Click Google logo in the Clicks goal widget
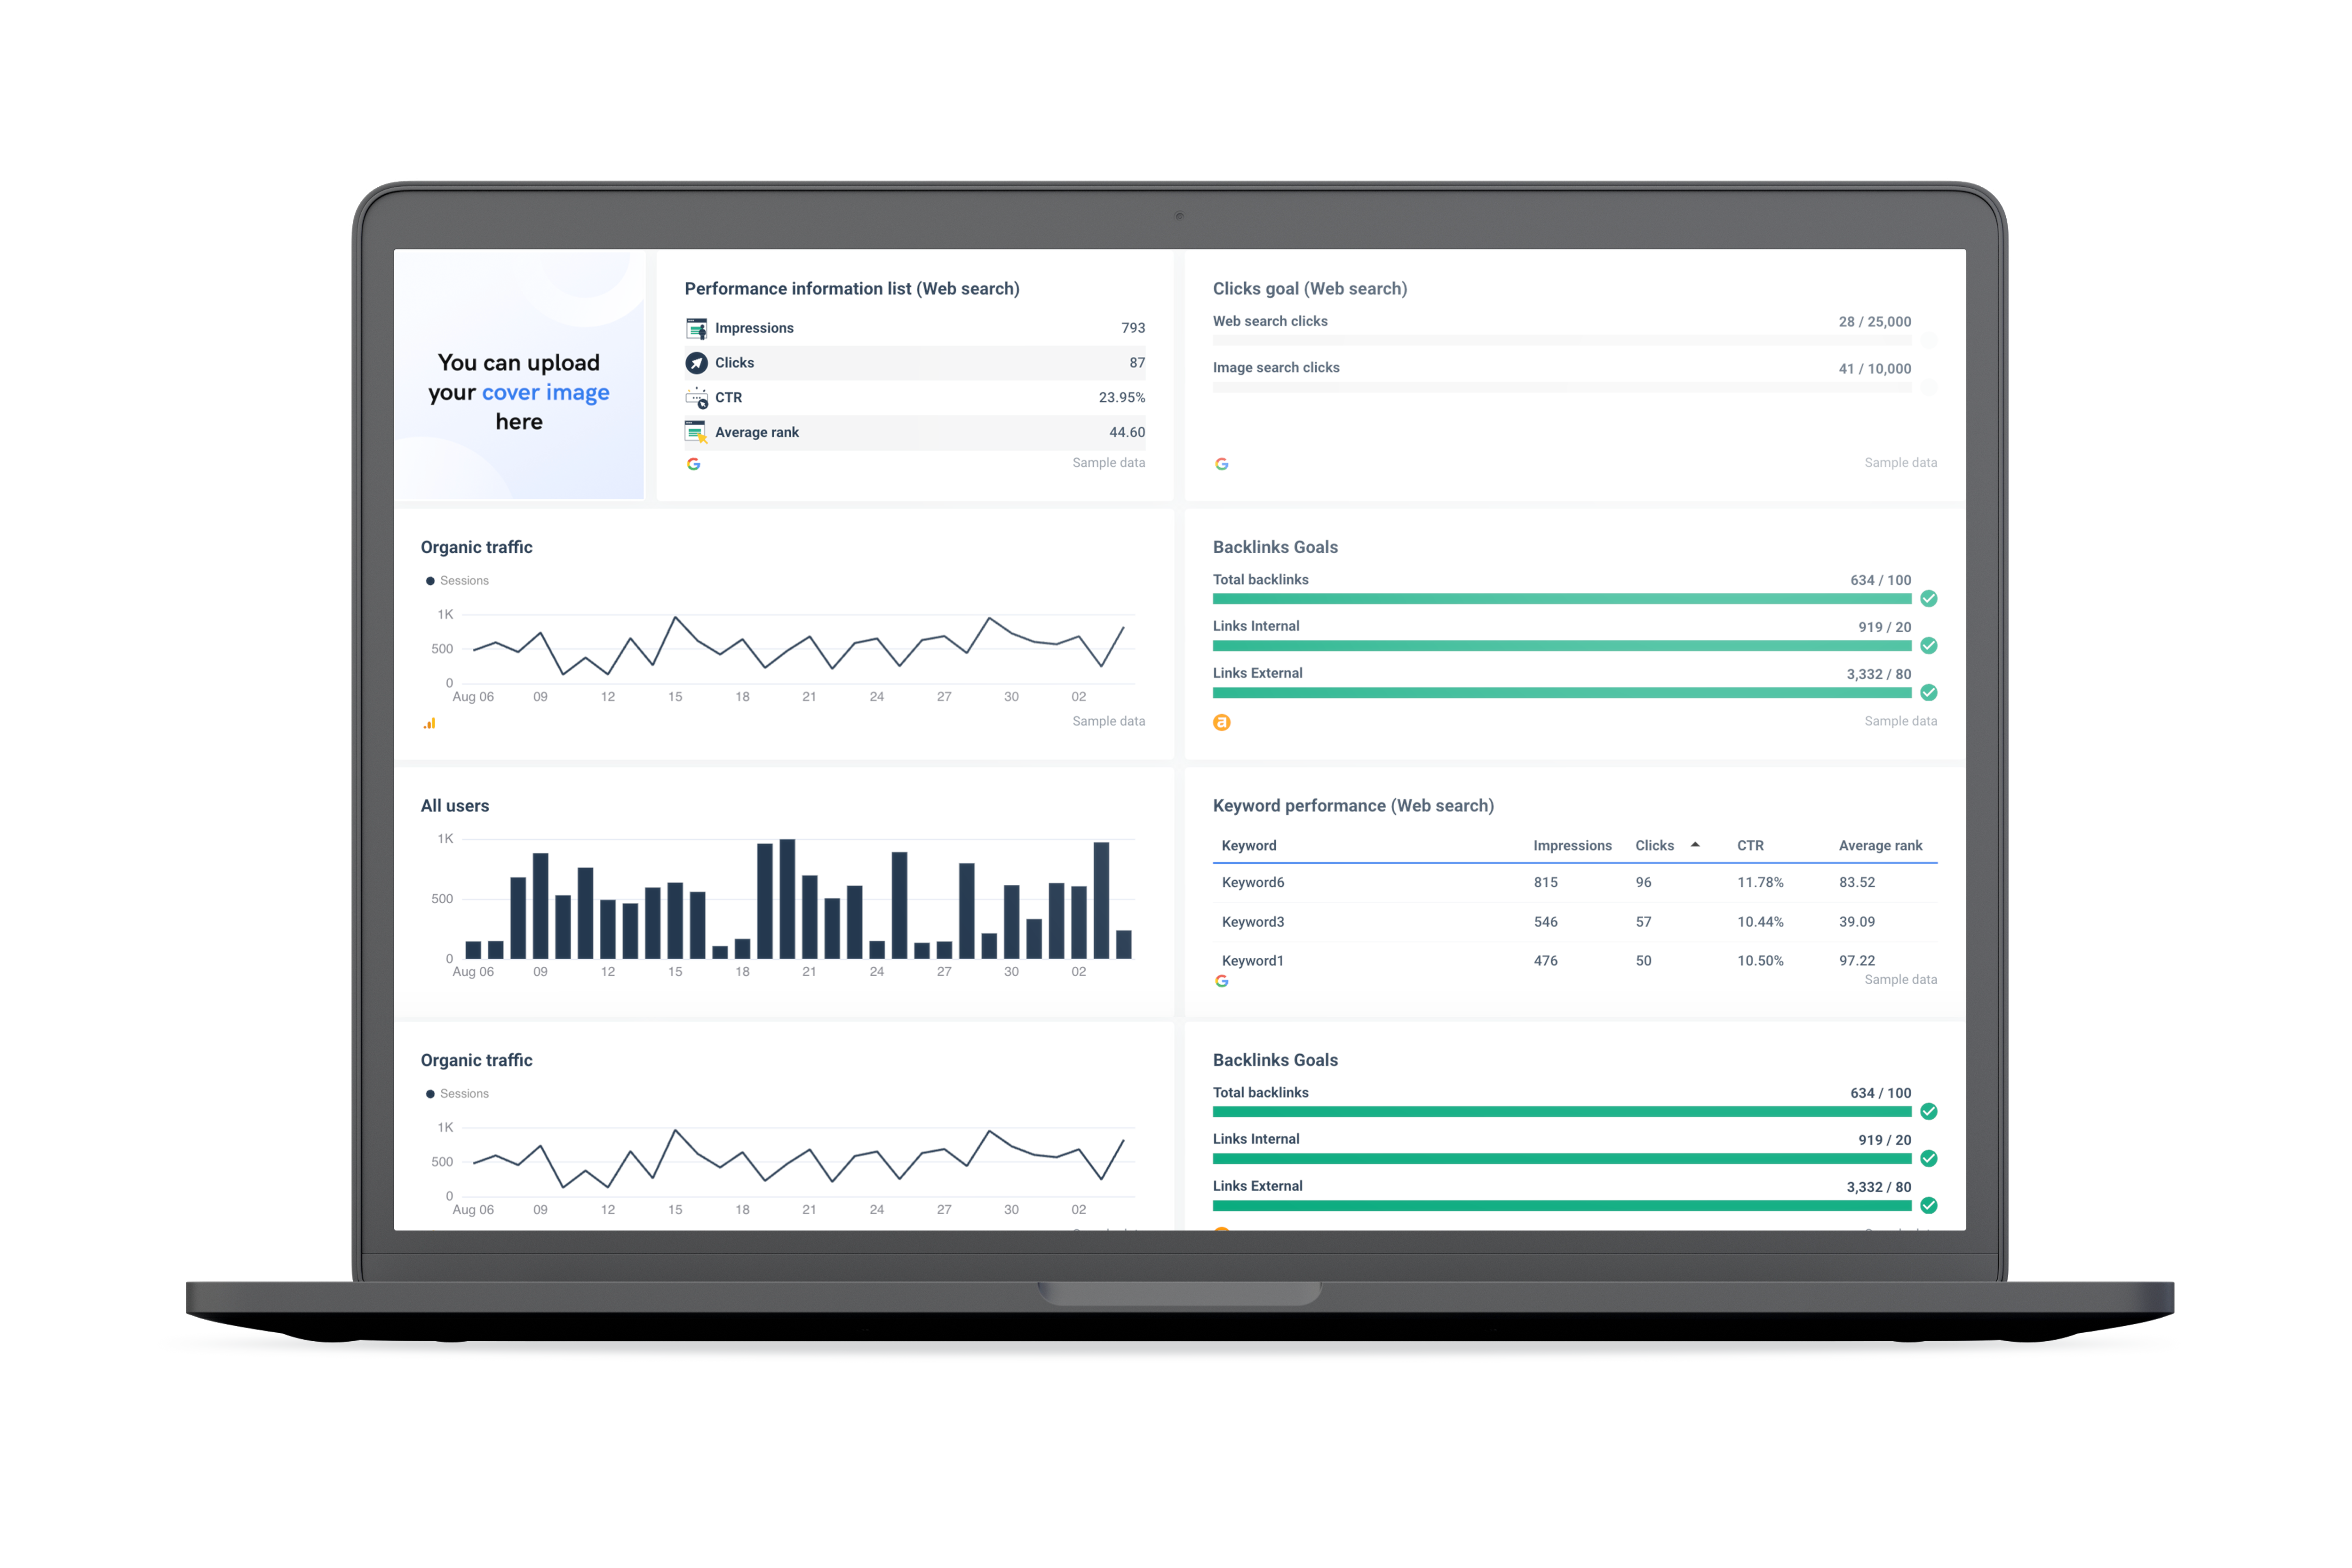This screenshot has width=2352, height=1568. (1221, 464)
